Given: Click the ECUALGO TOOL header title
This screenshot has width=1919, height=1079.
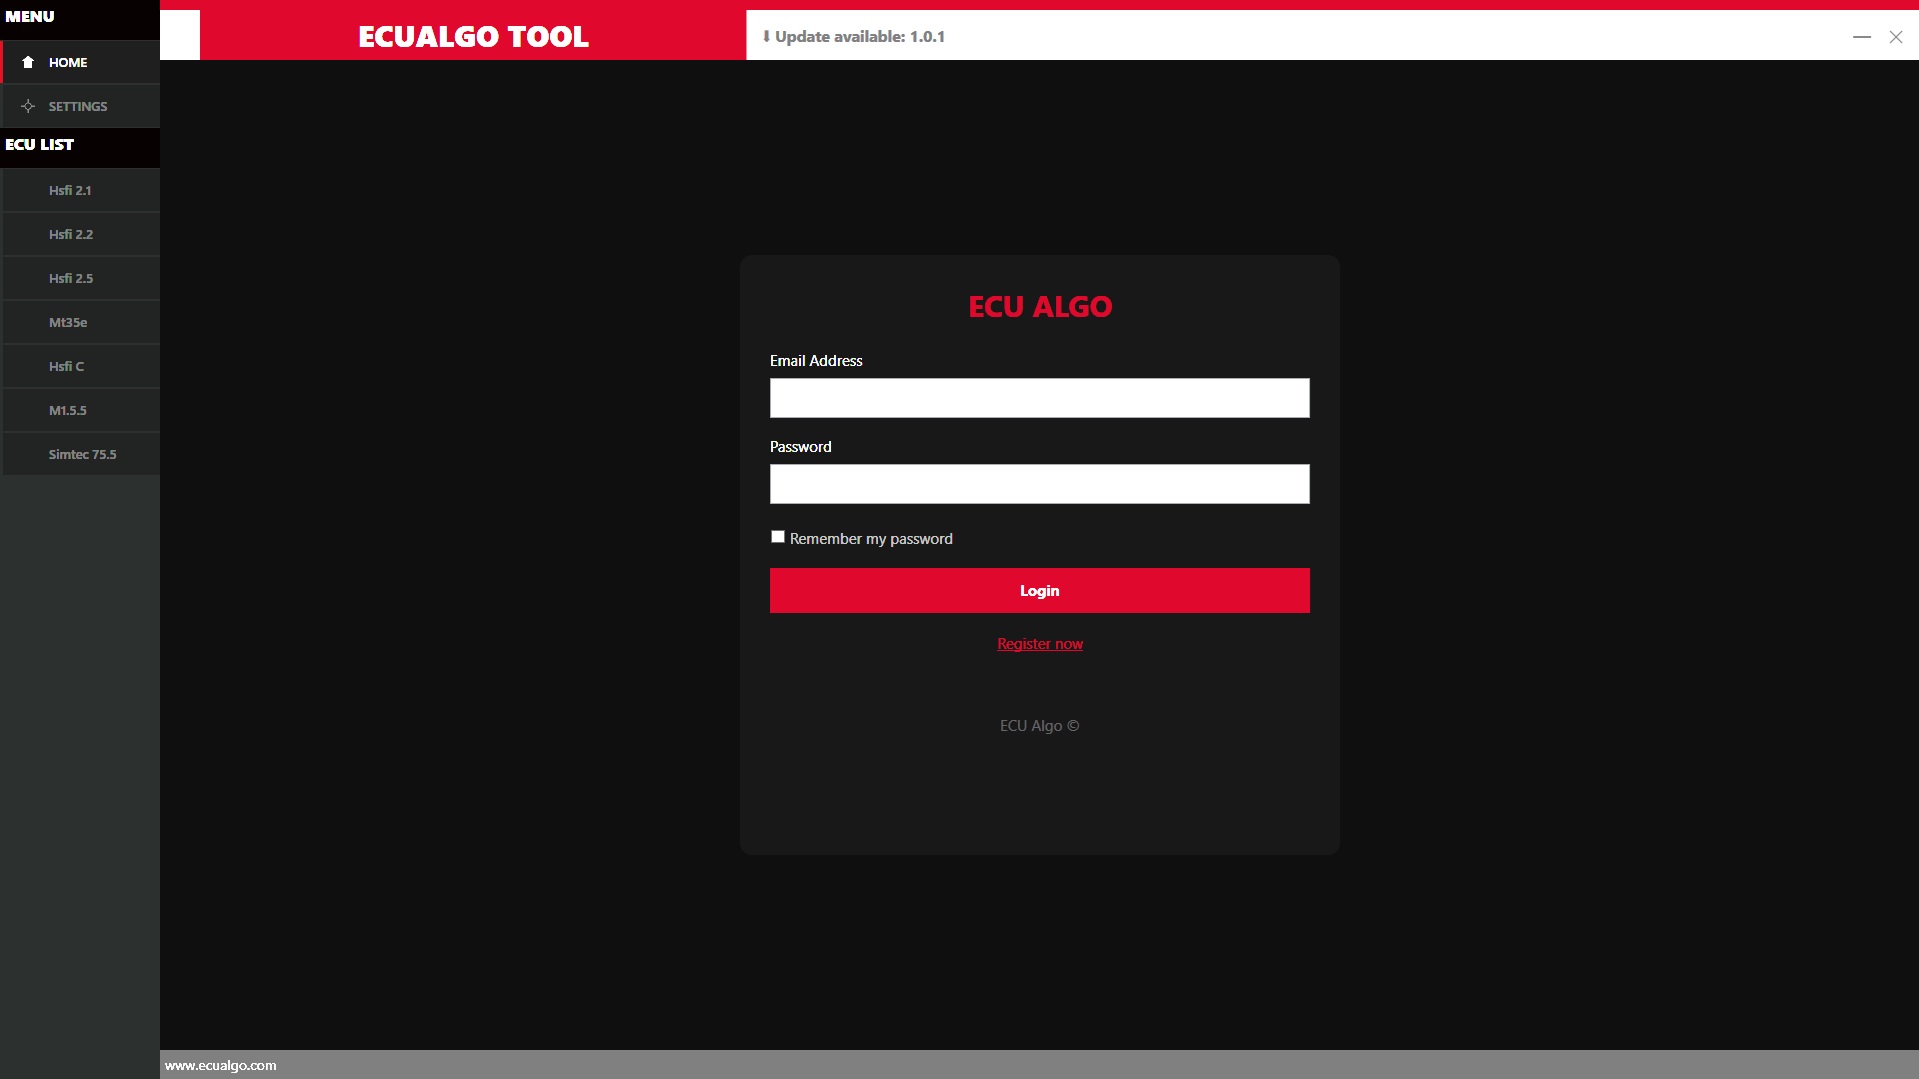Looking at the screenshot, I should pos(473,37).
